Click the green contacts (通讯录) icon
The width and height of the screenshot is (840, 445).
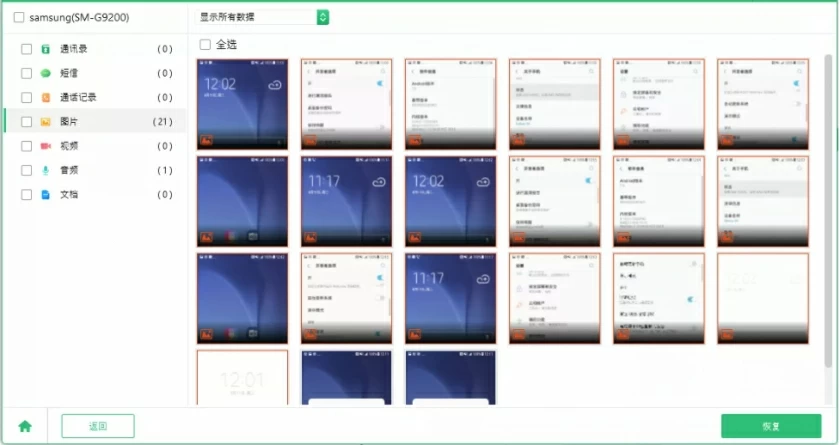coord(45,48)
